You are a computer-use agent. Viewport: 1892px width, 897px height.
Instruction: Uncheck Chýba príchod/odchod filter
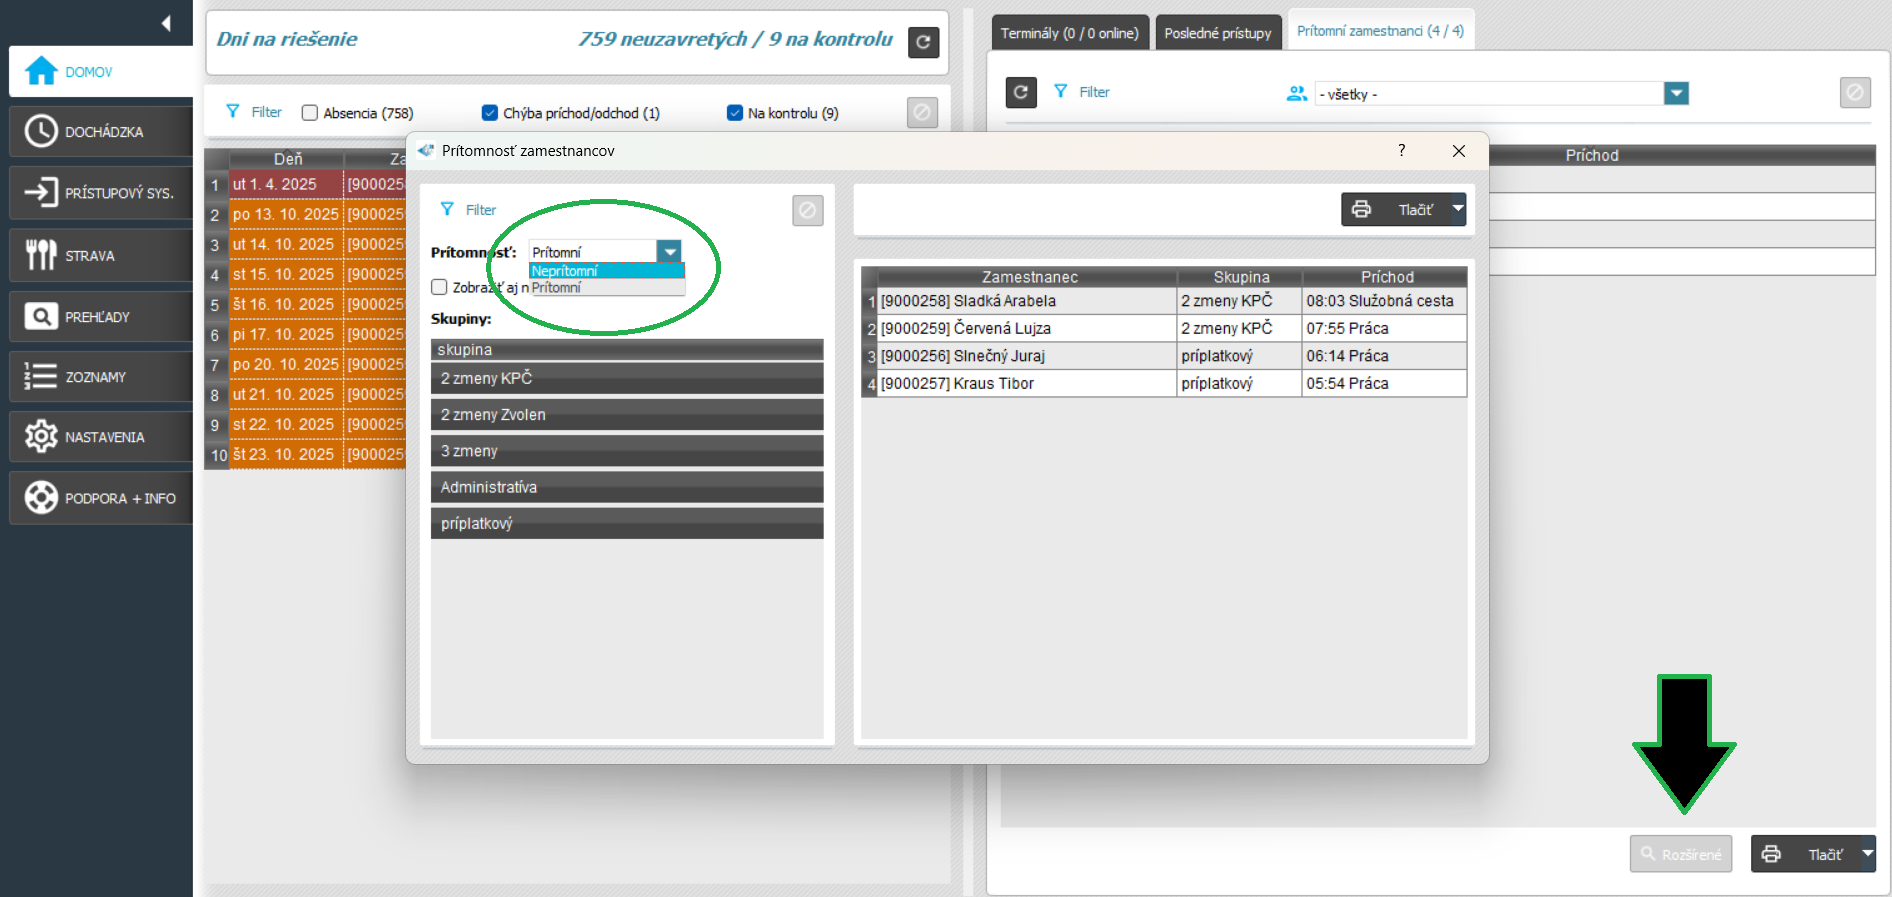click(490, 113)
